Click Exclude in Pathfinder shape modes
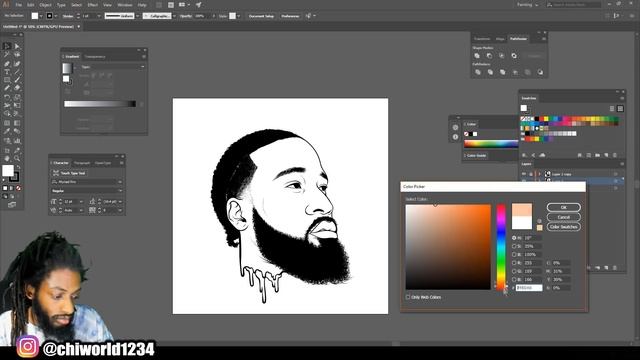Screen dimensions: 640x360 514,56
